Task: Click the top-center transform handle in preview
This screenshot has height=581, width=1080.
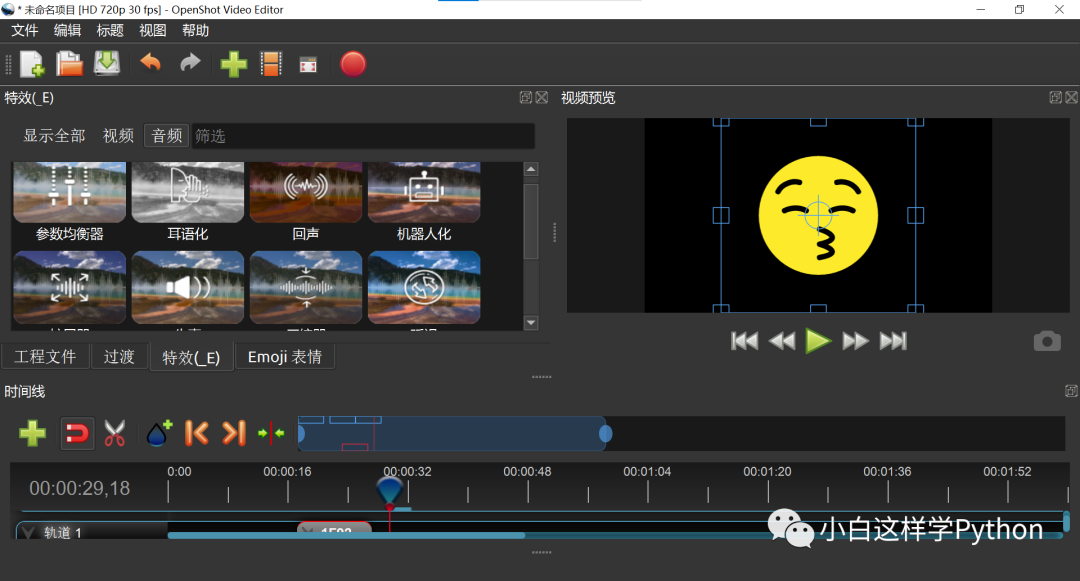Action: click(818, 122)
